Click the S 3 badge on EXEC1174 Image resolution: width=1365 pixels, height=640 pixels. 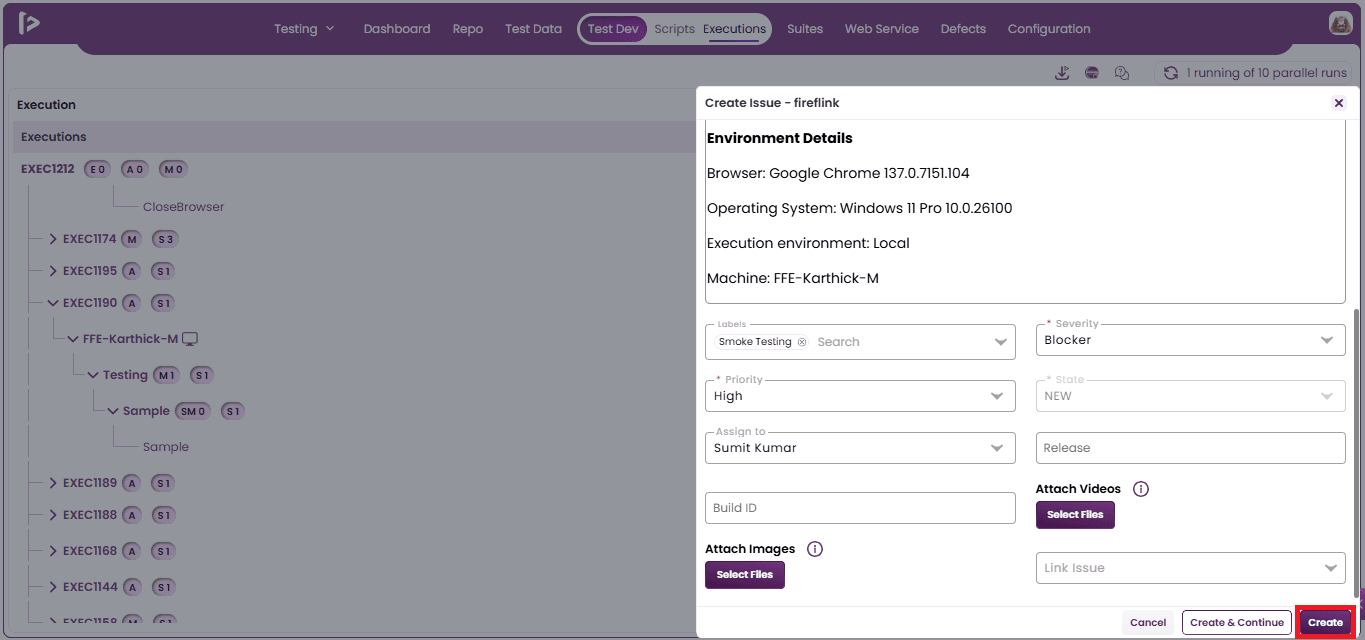[165, 239]
